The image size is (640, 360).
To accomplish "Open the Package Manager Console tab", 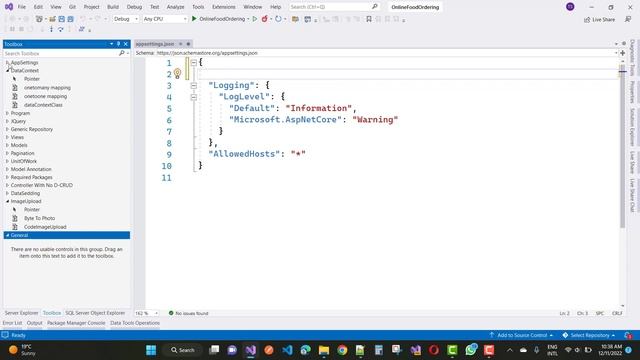I will tap(76, 323).
